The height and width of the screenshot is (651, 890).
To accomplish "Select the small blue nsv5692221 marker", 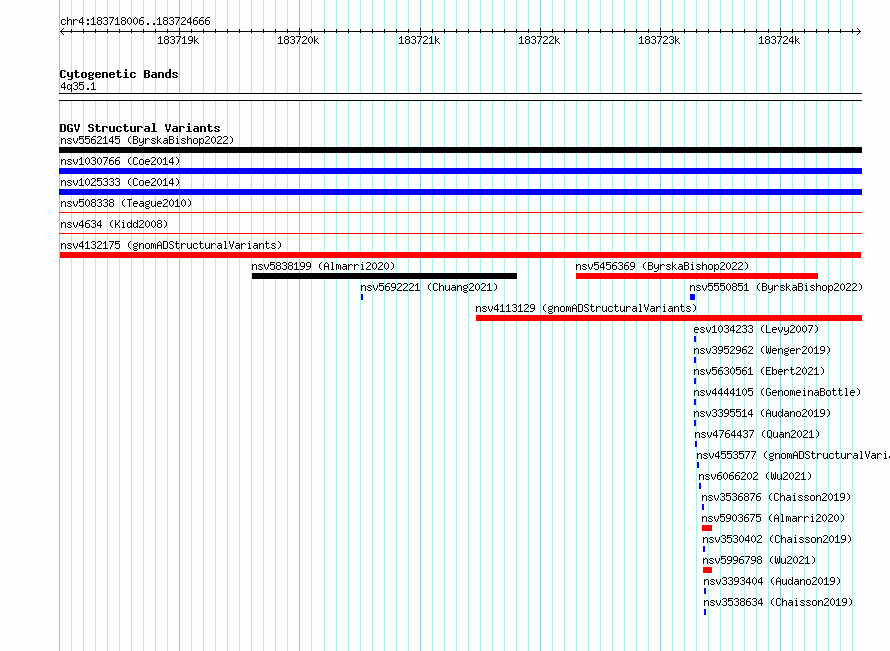I will click(362, 297).
